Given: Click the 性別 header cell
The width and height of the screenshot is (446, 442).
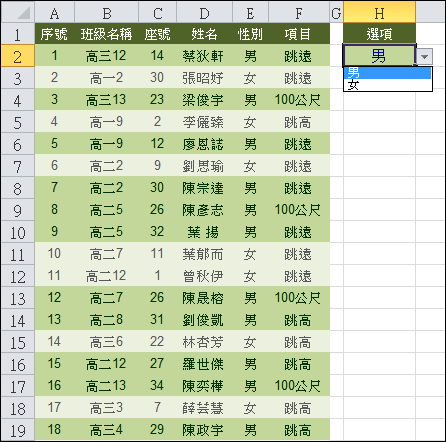Looking at the screenshot, I should click(x=250, y=34).
